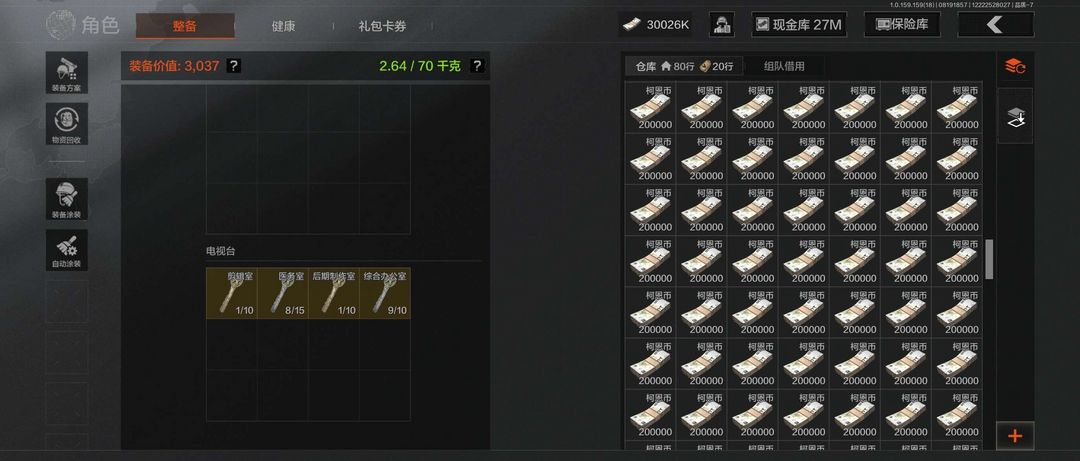The image size is (1080, 461).
Task: Select the 组队借用 tab
Action: pos(784,66)
